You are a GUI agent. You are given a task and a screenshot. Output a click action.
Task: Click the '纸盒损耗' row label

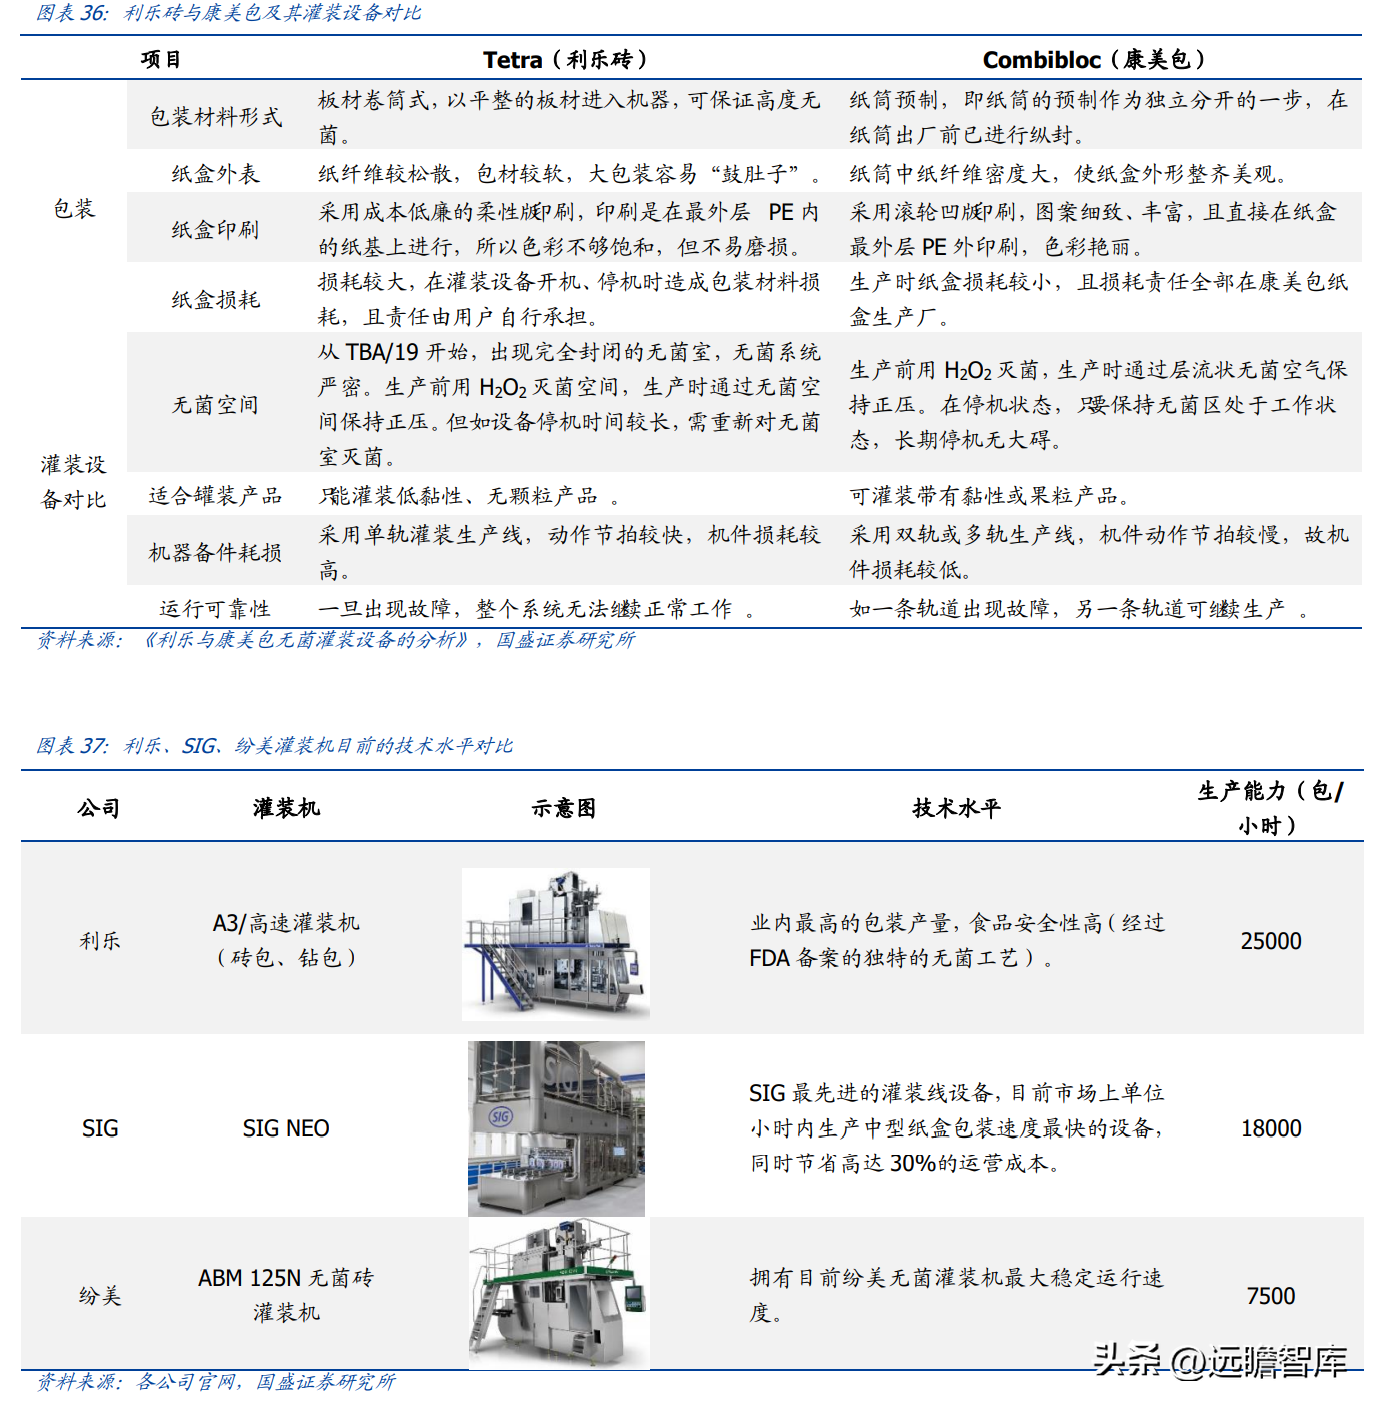click(215, 299)
